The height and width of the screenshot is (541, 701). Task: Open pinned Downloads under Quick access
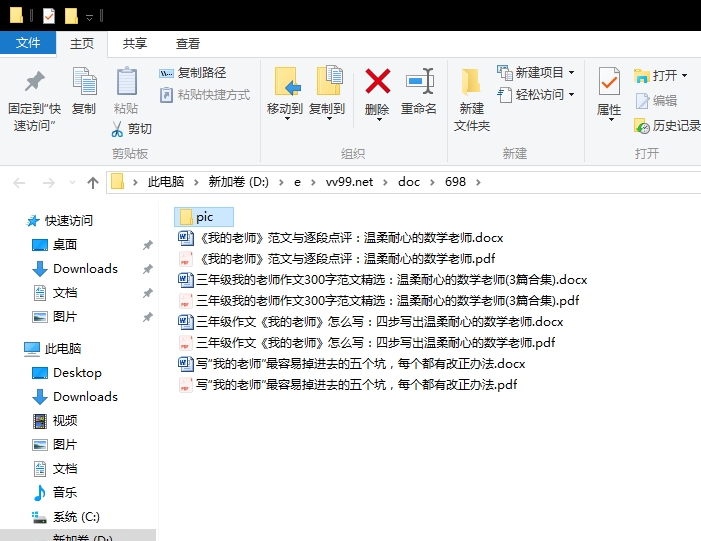[75, 269]
